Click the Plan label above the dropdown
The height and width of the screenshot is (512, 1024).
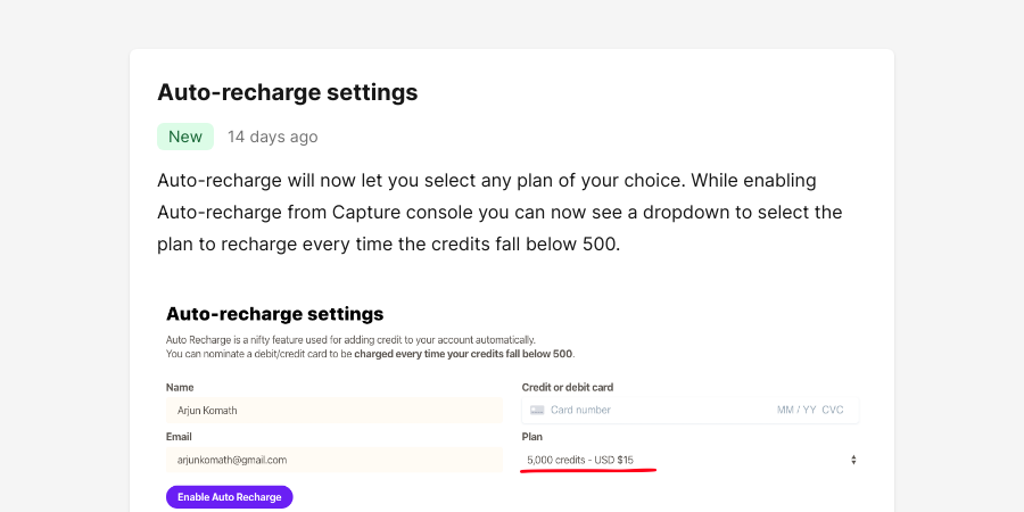tap(532, 437)
